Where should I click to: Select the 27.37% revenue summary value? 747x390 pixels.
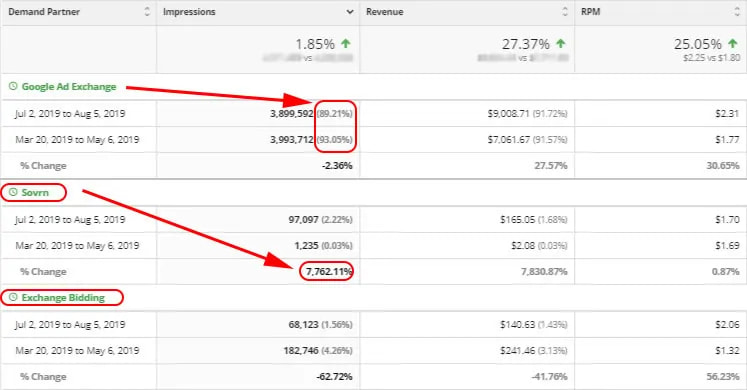[526, 44]
